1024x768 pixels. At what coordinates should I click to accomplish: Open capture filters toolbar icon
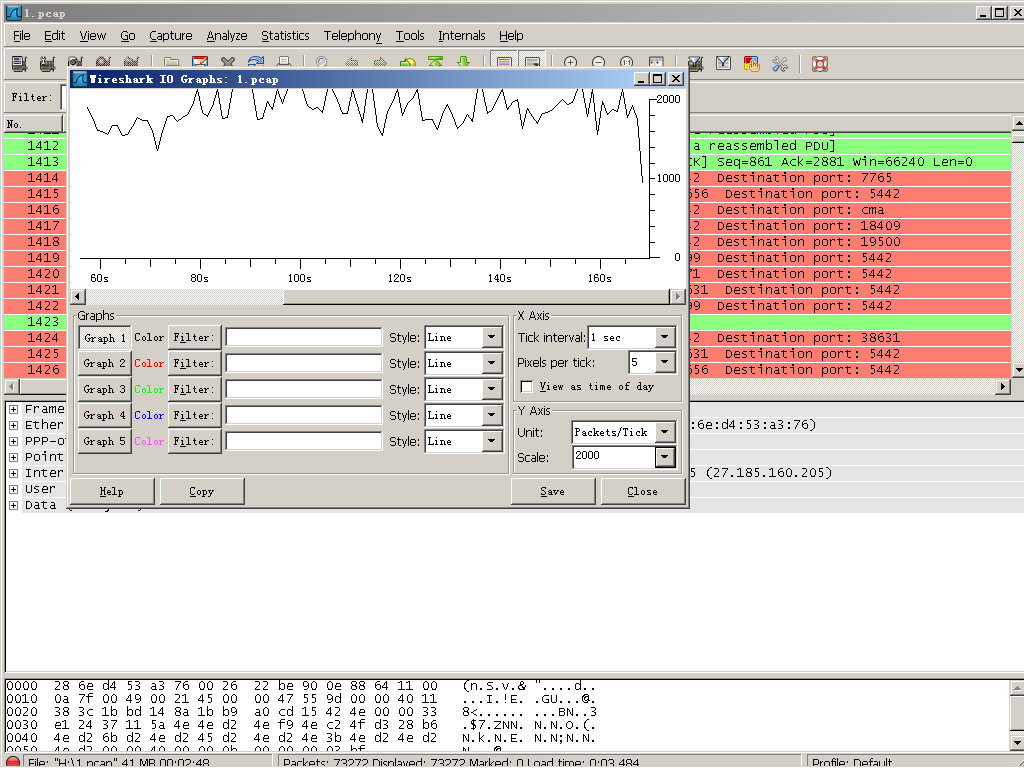click(x=695, y=63)
